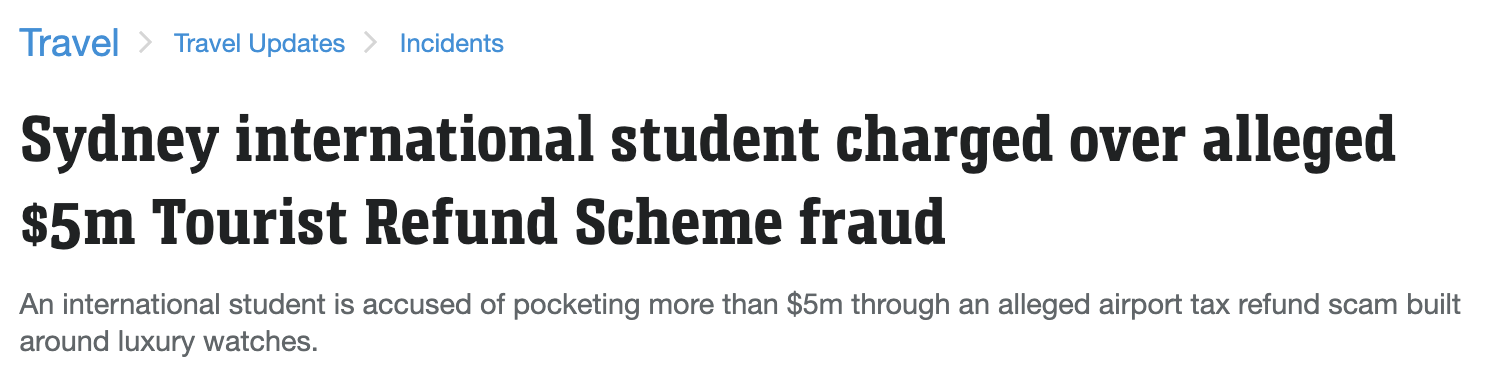This screenshot has height=370, width=1498.
Task: Open the Travel breadcrumb link
Action: 69,43
